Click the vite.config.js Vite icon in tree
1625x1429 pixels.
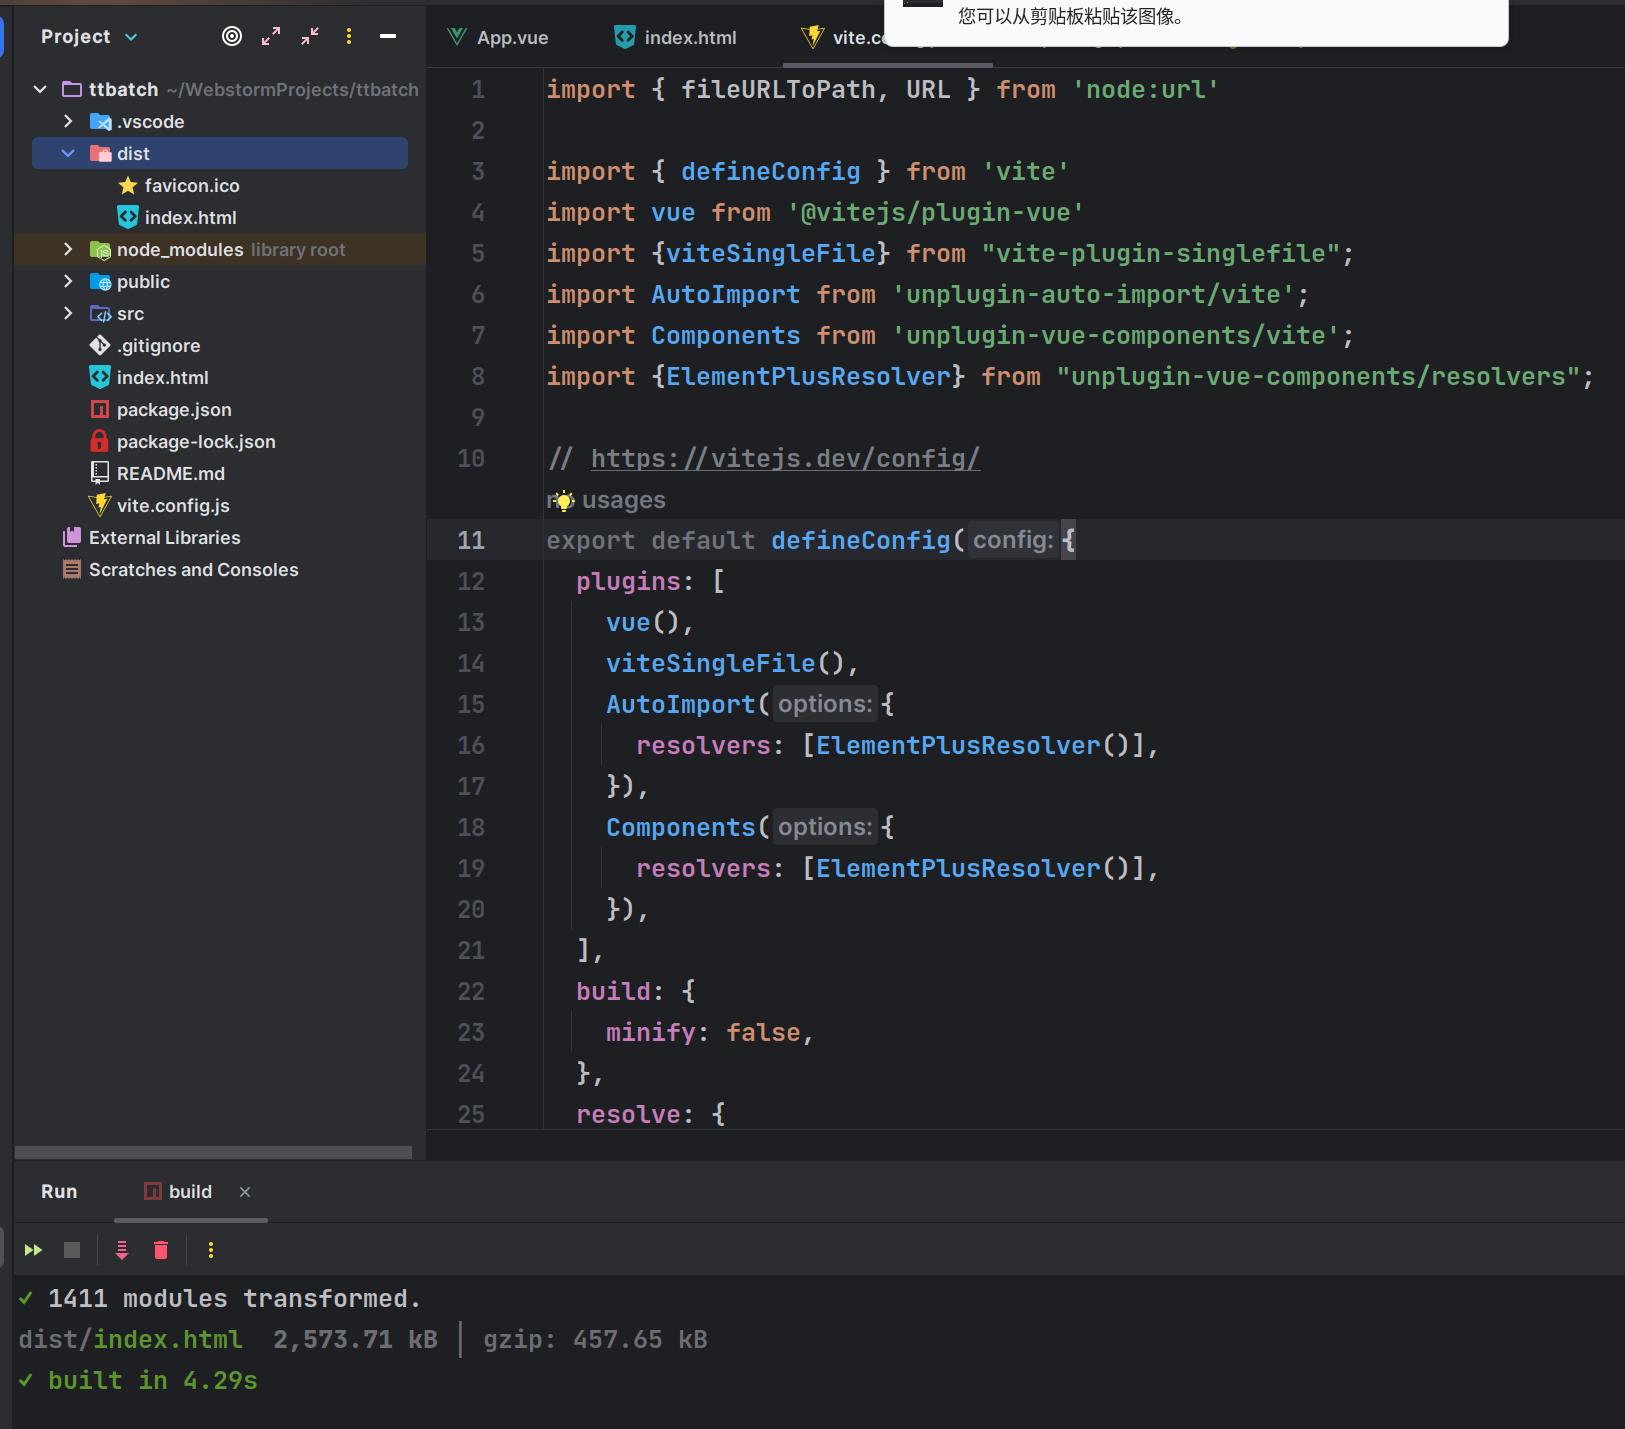pyautogui.click(x=99, y=505)
